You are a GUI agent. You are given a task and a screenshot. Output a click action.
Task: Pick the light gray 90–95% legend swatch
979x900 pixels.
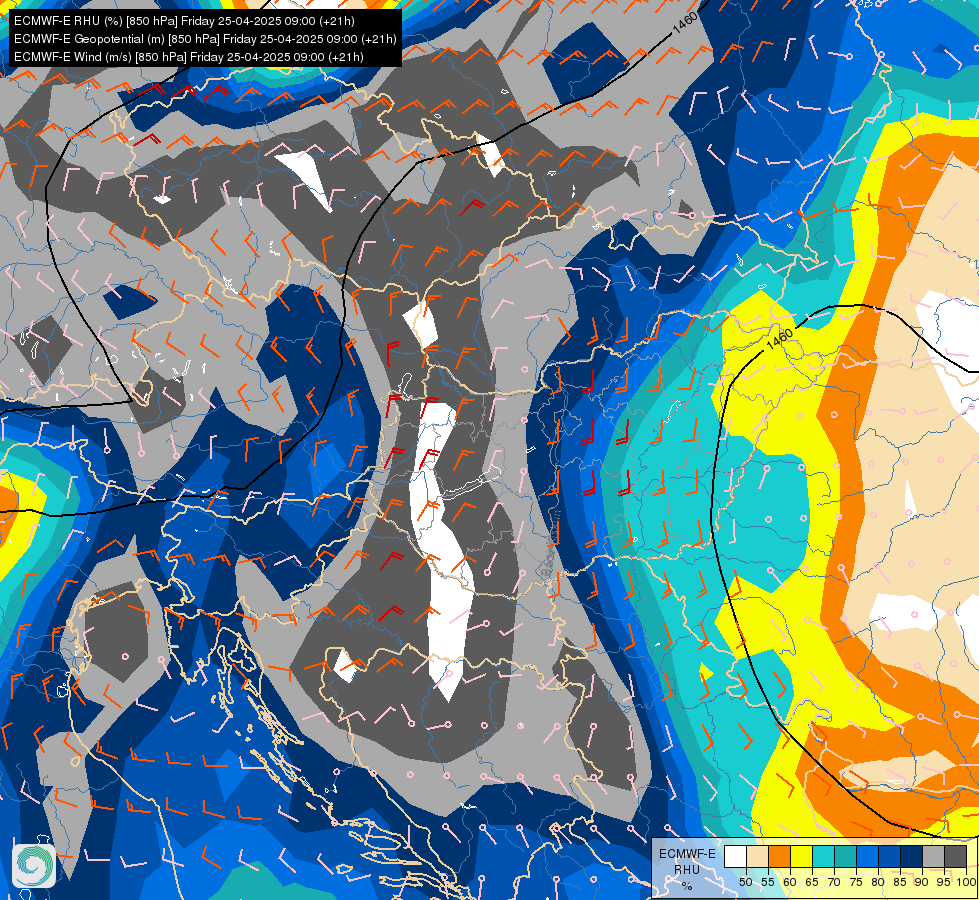coord(933,856)
